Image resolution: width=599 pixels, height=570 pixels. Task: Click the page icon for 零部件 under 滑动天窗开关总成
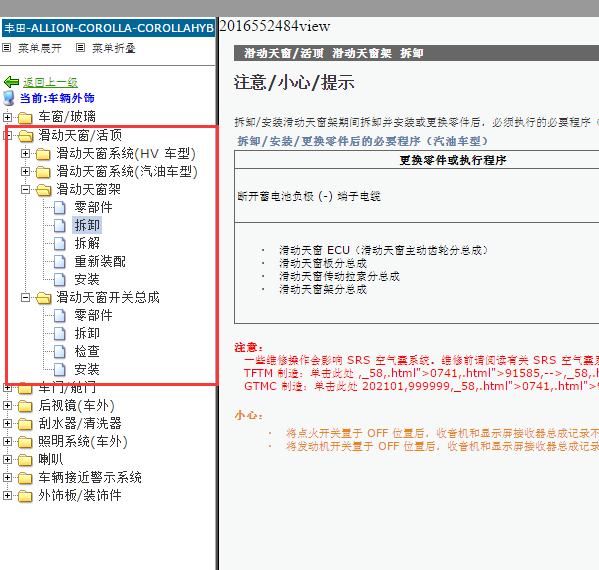coord(60,316)
